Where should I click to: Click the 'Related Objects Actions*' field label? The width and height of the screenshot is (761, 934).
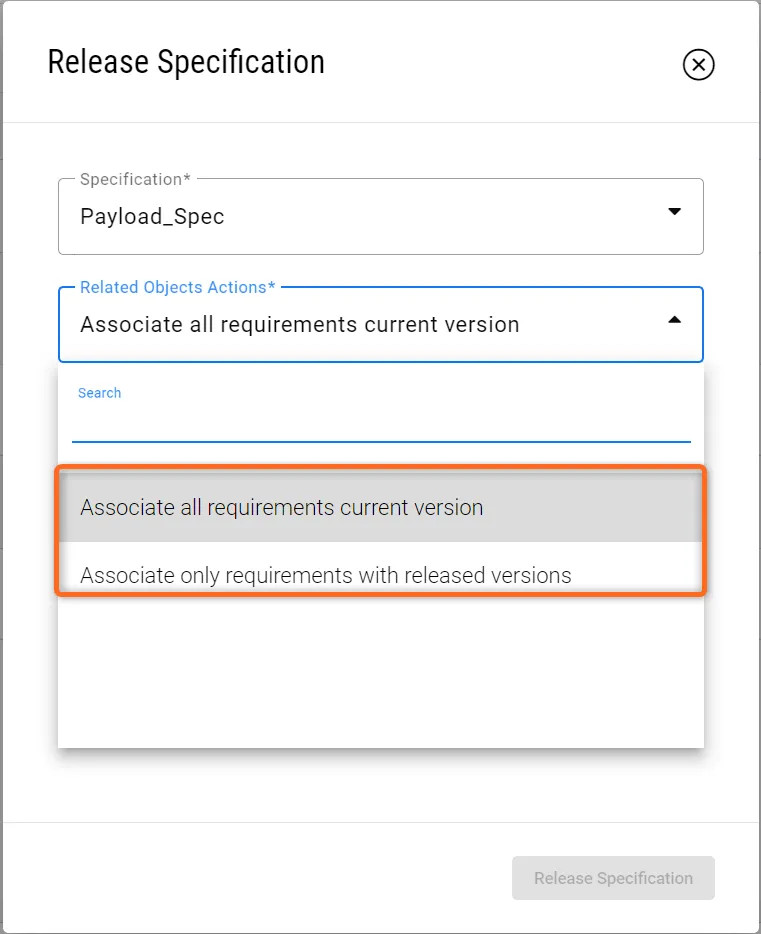click(177, 287)
